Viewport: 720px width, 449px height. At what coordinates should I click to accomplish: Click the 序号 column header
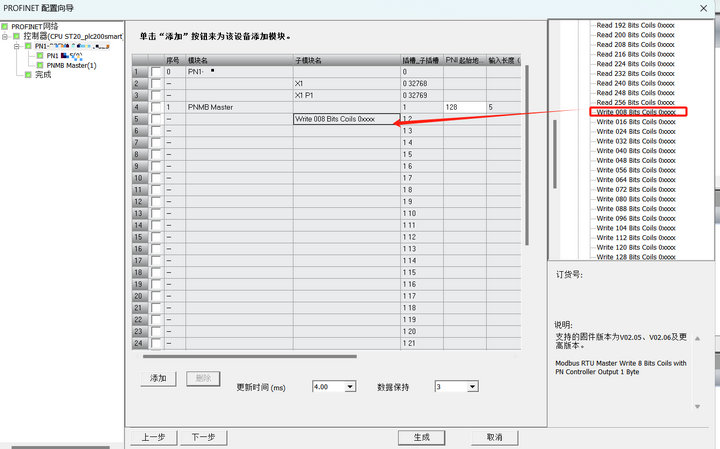click(x=175, y=60)
